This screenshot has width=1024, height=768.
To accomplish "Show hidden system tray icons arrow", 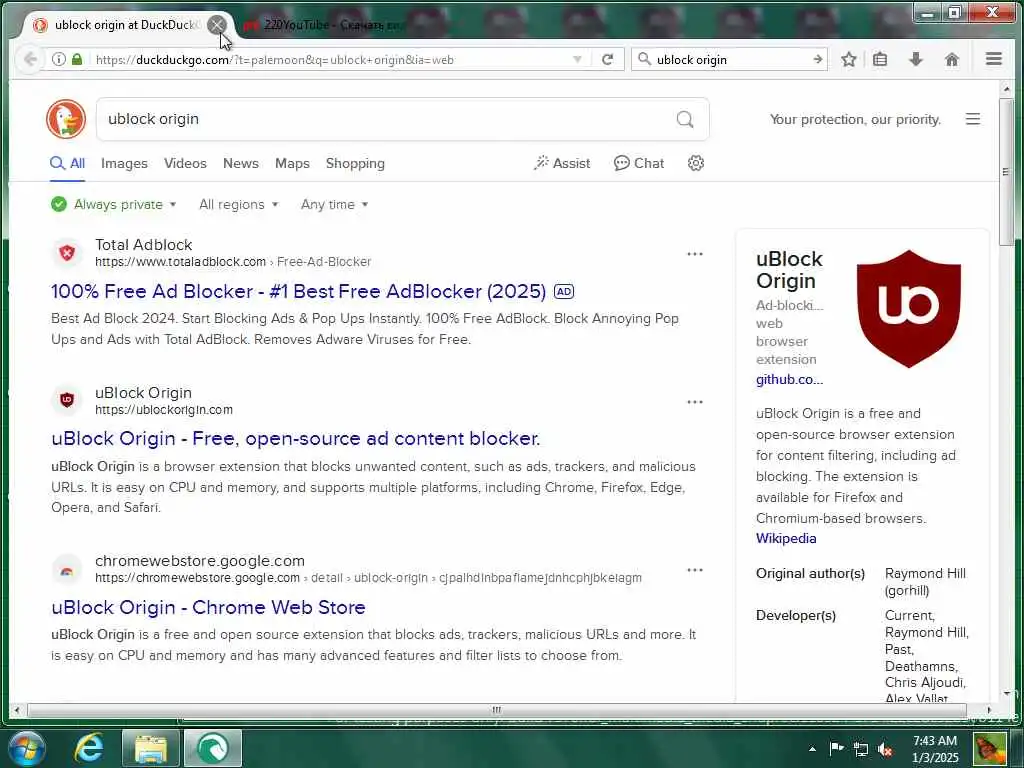I will click(x=812, y=748).
